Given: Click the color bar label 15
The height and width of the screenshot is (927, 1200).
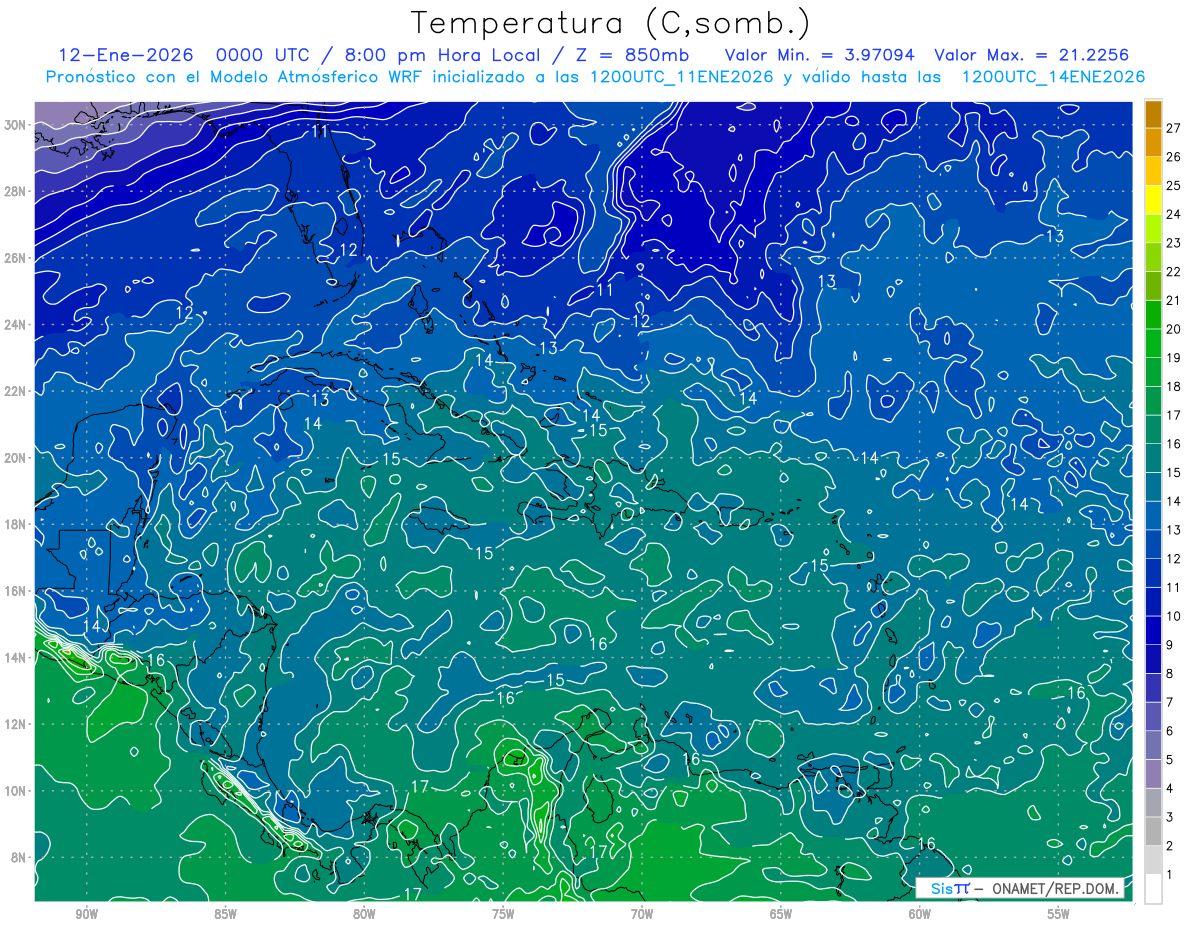Looking at the screenshot, I should point(1174,472).
